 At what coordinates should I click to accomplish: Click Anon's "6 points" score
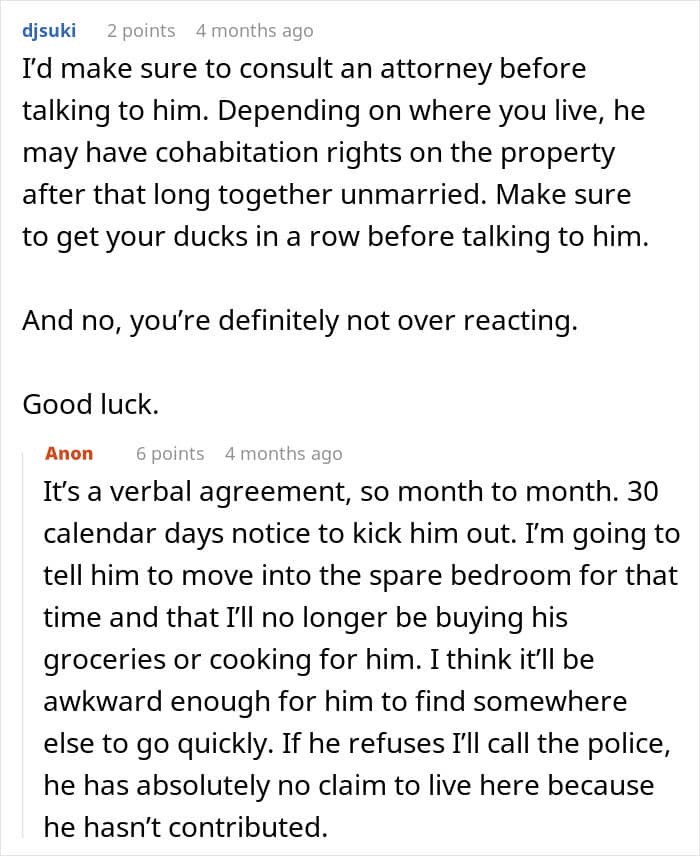click(170, 454)
